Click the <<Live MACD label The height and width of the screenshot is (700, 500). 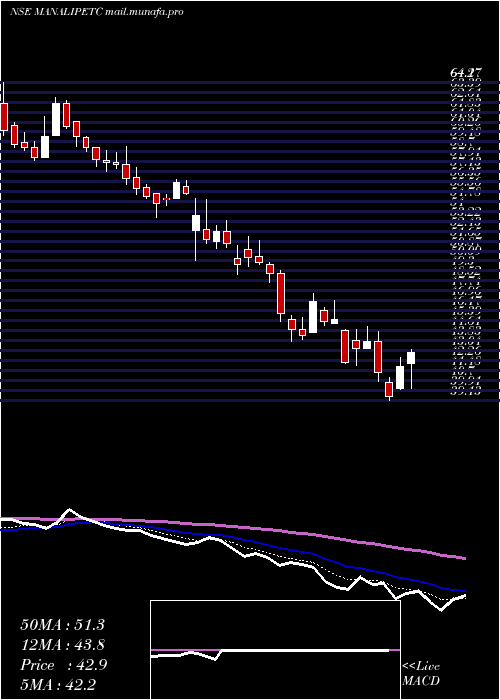[x=421, y=674]
